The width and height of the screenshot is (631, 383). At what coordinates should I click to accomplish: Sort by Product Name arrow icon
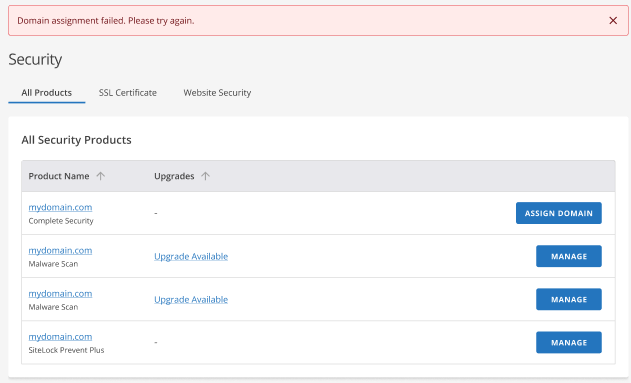[101, 176]
